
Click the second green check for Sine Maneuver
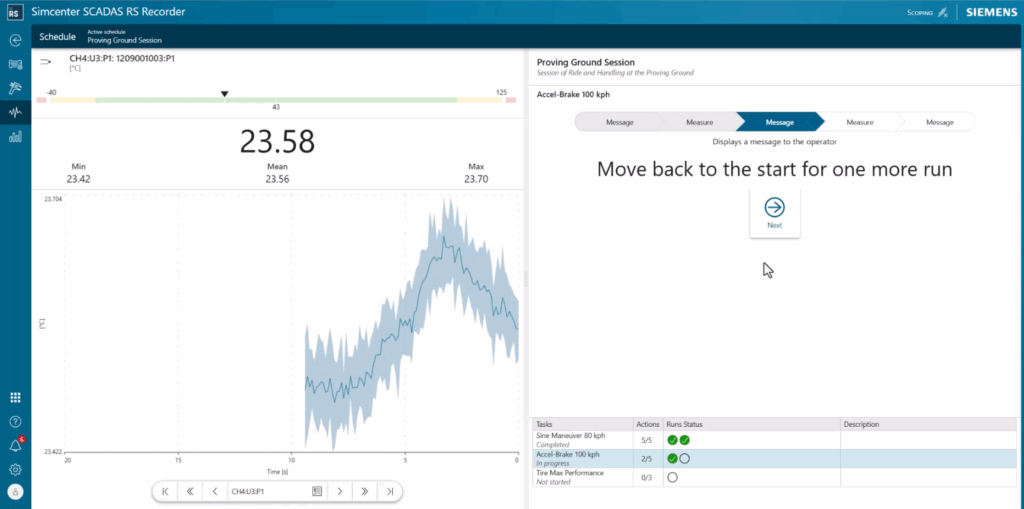(x=685, y=440)
